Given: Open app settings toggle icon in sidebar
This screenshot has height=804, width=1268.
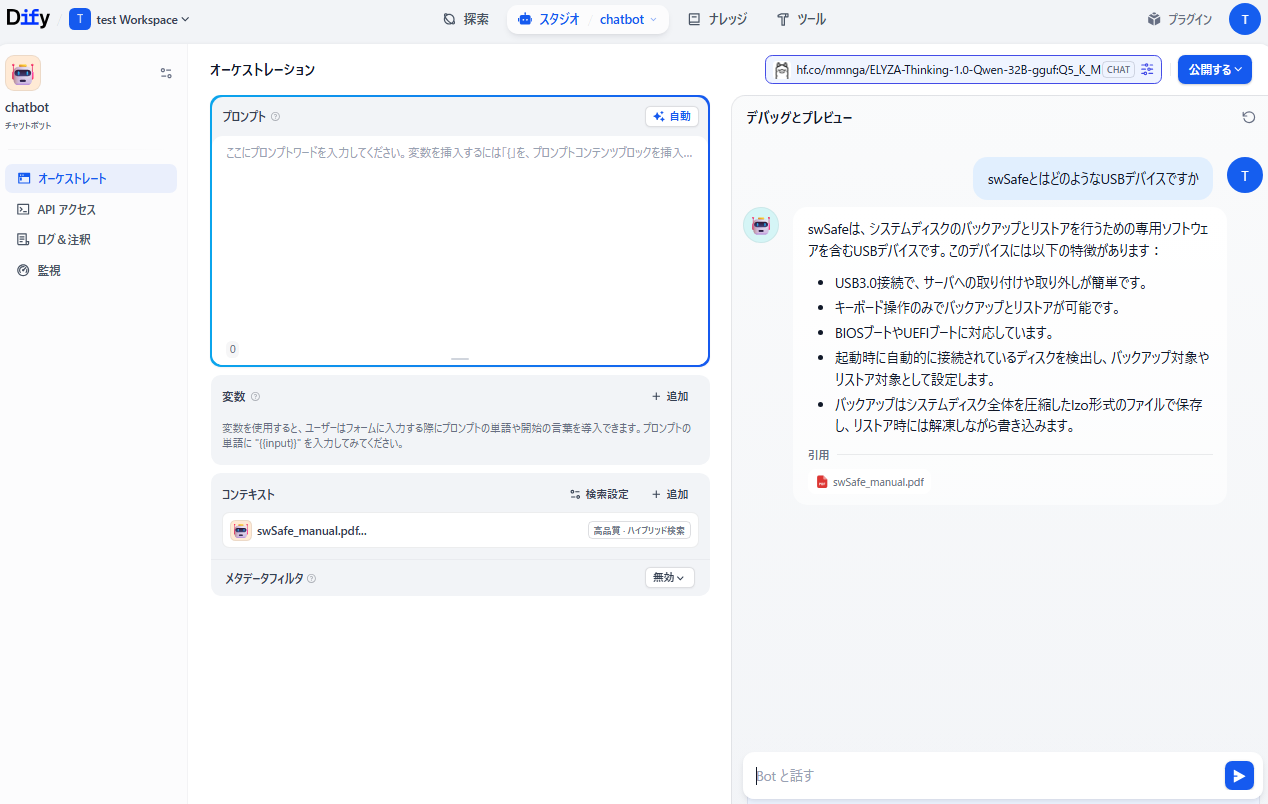Looking at the screenshot, I should pyautogui.click(x=166, y=73).
